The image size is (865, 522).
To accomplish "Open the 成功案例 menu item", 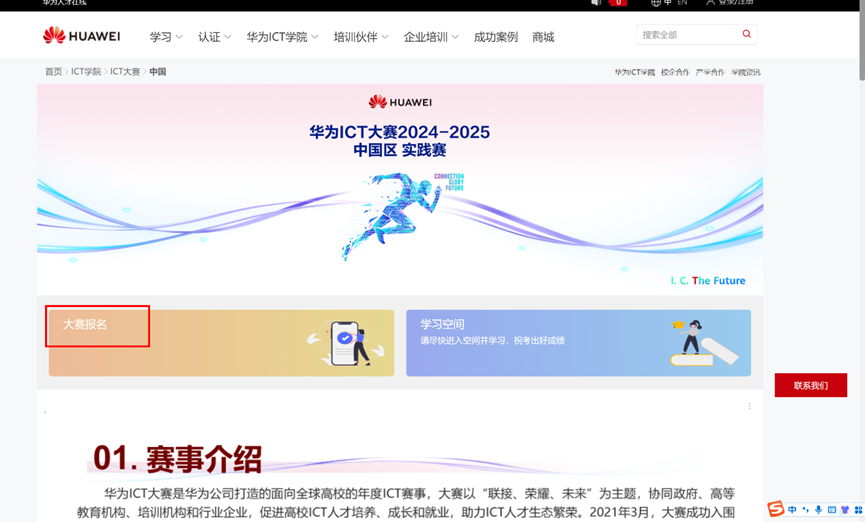I will [x=495, y=37].
